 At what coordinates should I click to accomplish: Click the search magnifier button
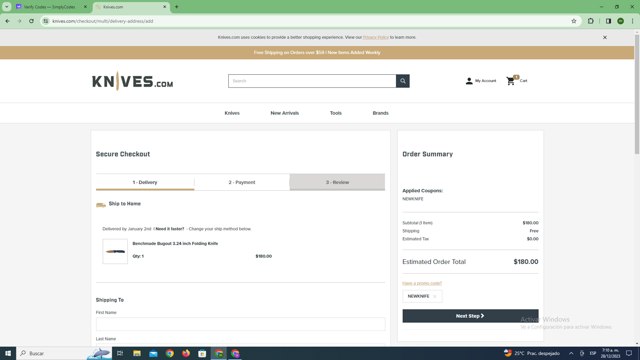[x=402, y=81]
